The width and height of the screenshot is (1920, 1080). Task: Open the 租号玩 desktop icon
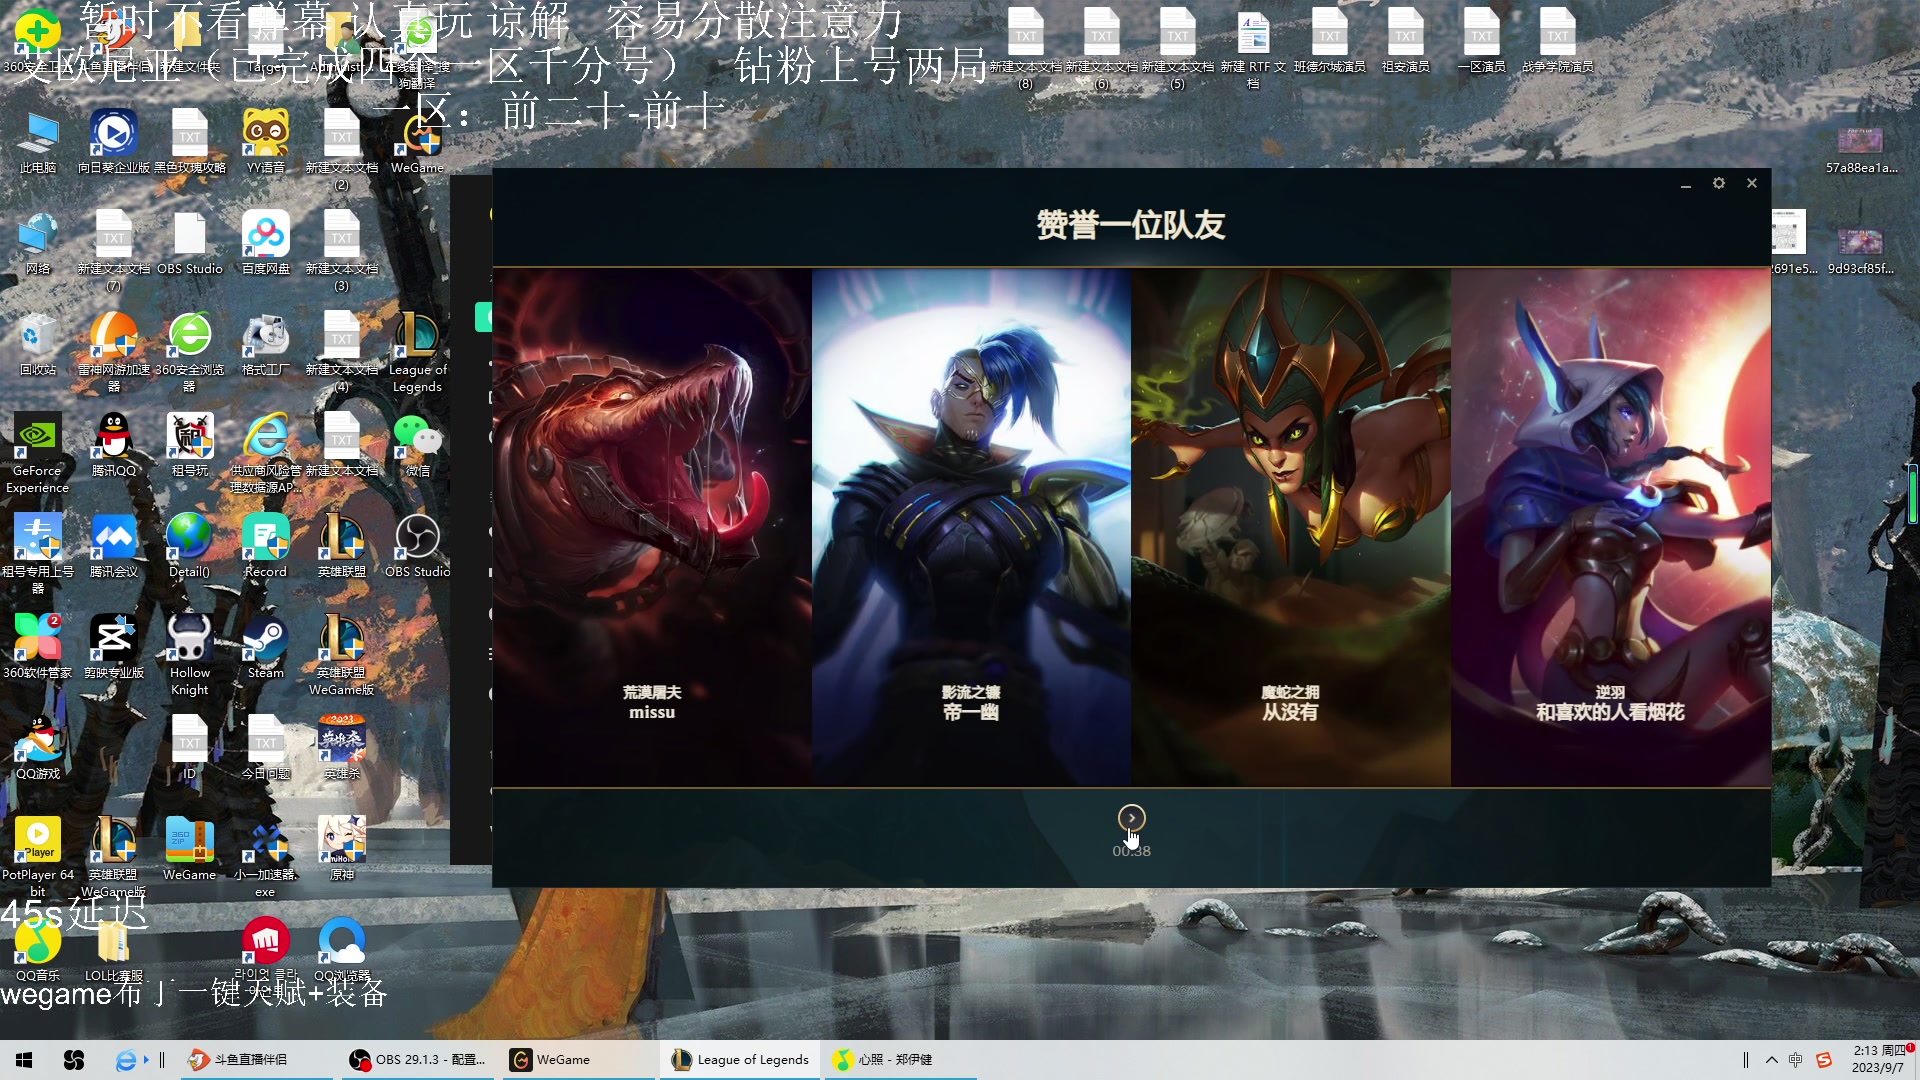pyautogui.click(x=190, y=445)
